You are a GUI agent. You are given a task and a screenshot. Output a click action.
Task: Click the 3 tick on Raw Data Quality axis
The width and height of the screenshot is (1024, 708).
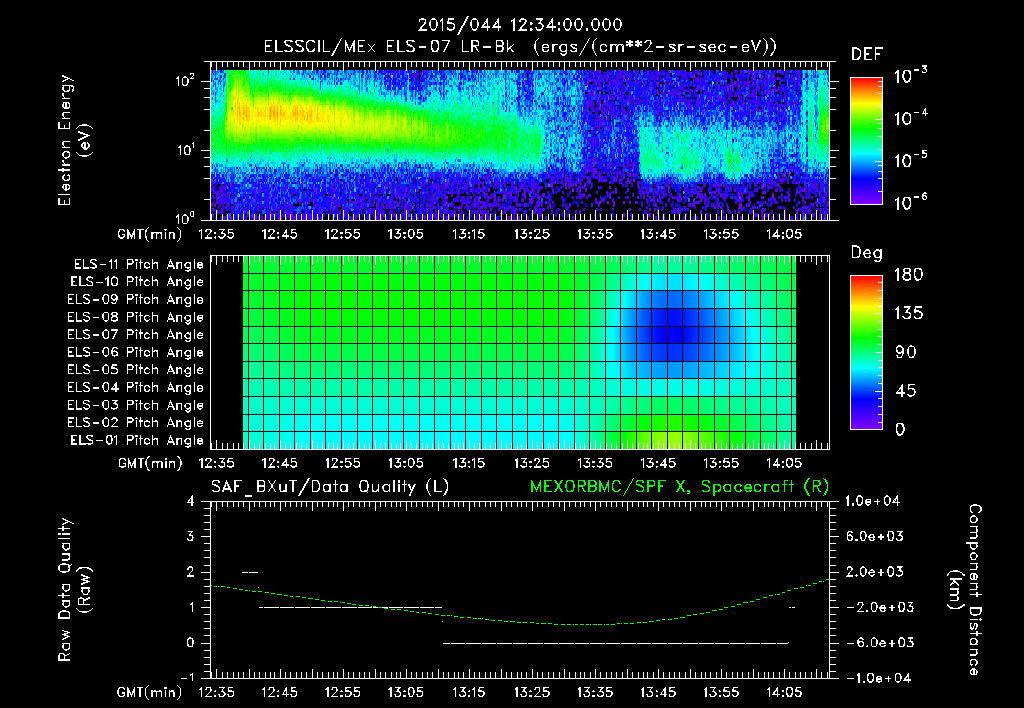(x=191, y=537)
